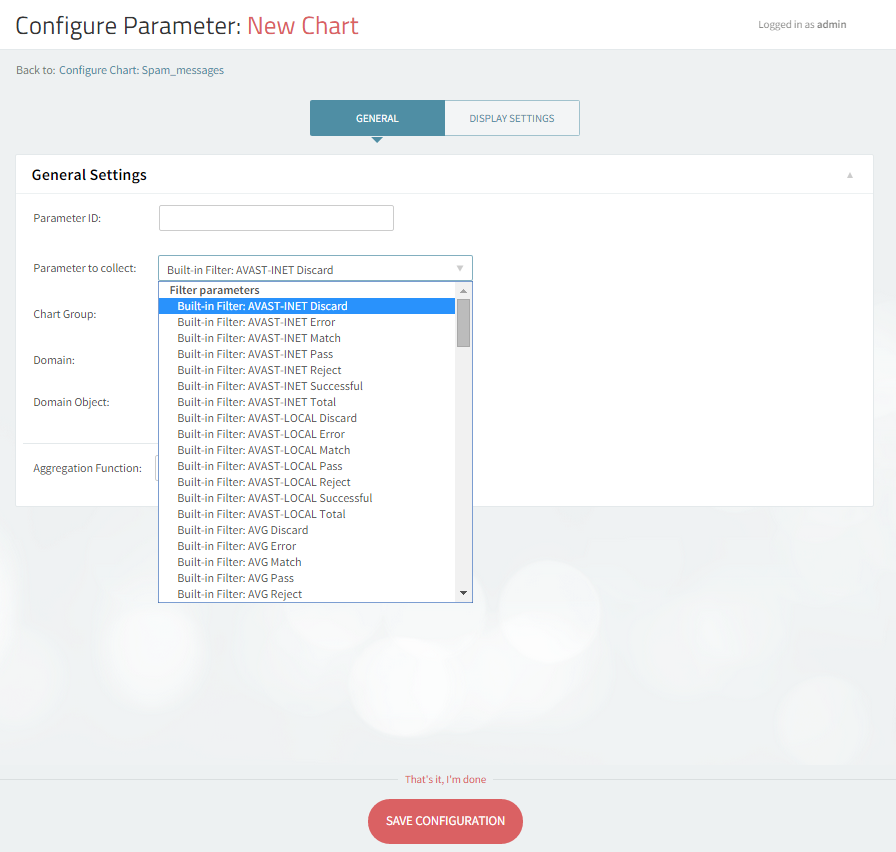This screenshot has width=896, height=852.
Task: Collapse the General Settings panel arrow
Action: [x=850, y=175]
